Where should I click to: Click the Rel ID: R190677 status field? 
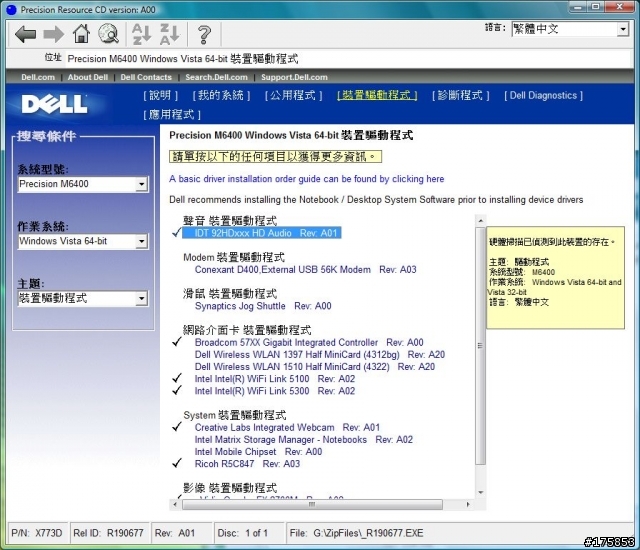pos(109,533)
